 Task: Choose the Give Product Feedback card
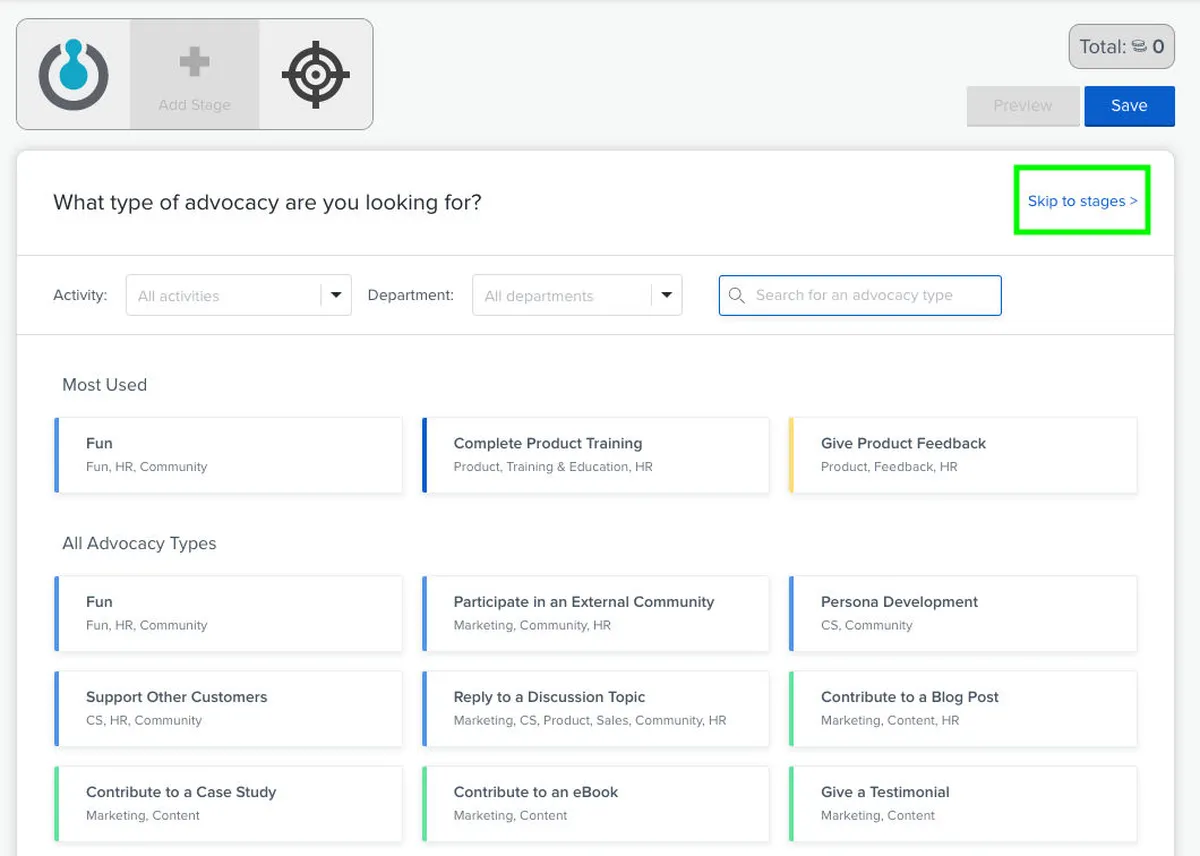pyautogui.click(x=963, y=455)
